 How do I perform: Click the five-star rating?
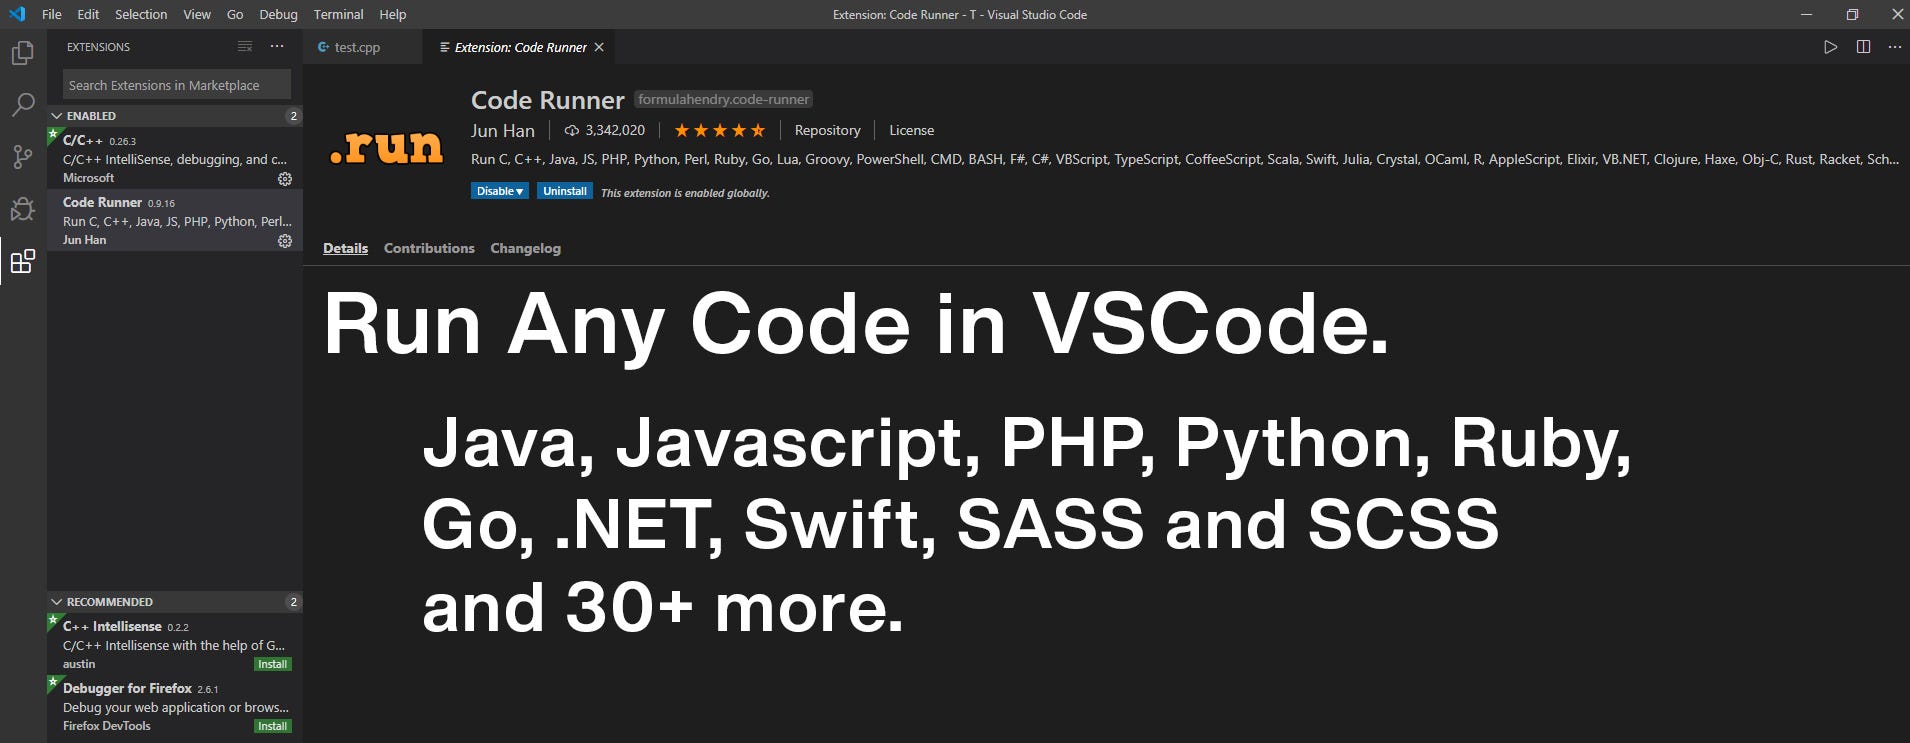pyautogui.click(x=719, y=130)
